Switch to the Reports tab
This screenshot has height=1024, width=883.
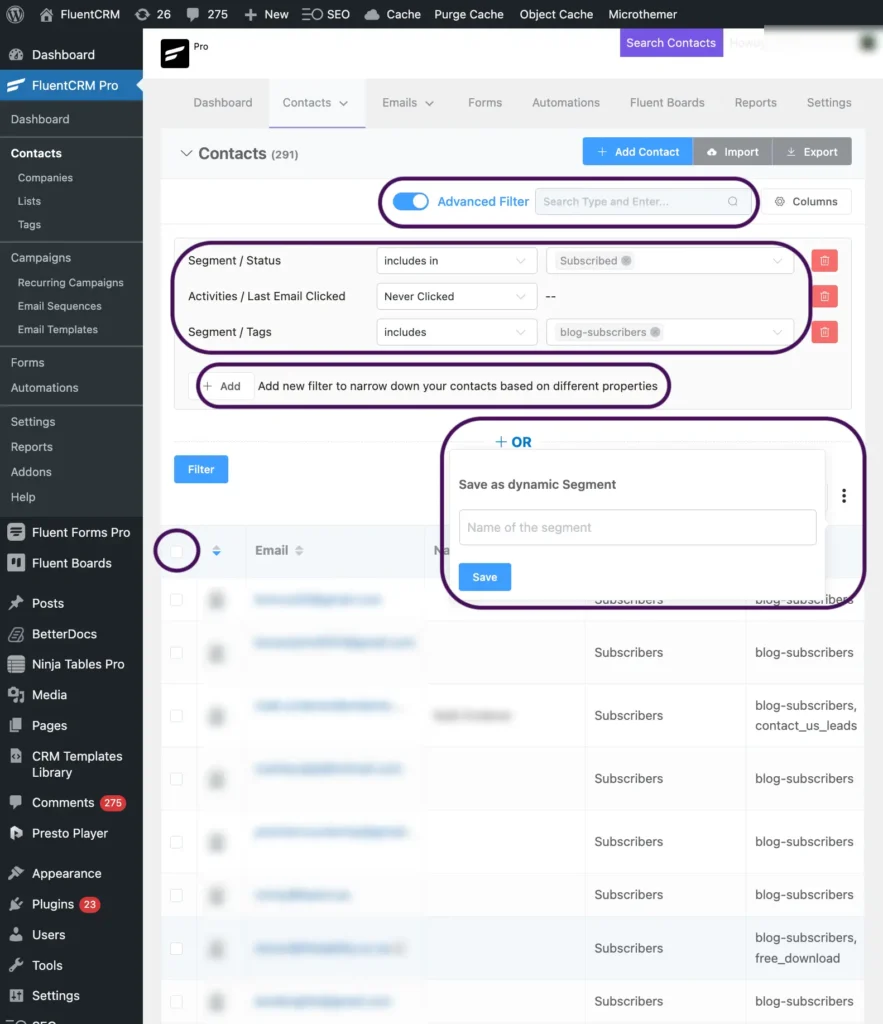756,103
